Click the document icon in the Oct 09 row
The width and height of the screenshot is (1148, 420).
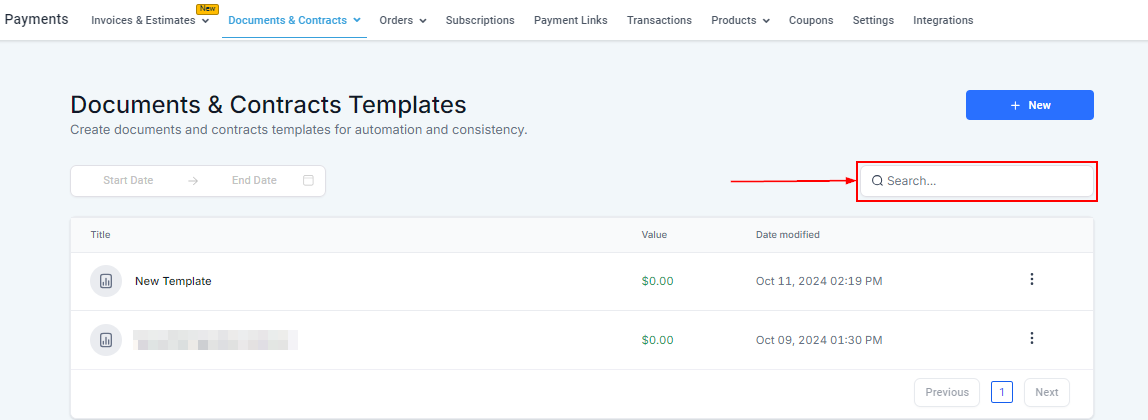106,340
